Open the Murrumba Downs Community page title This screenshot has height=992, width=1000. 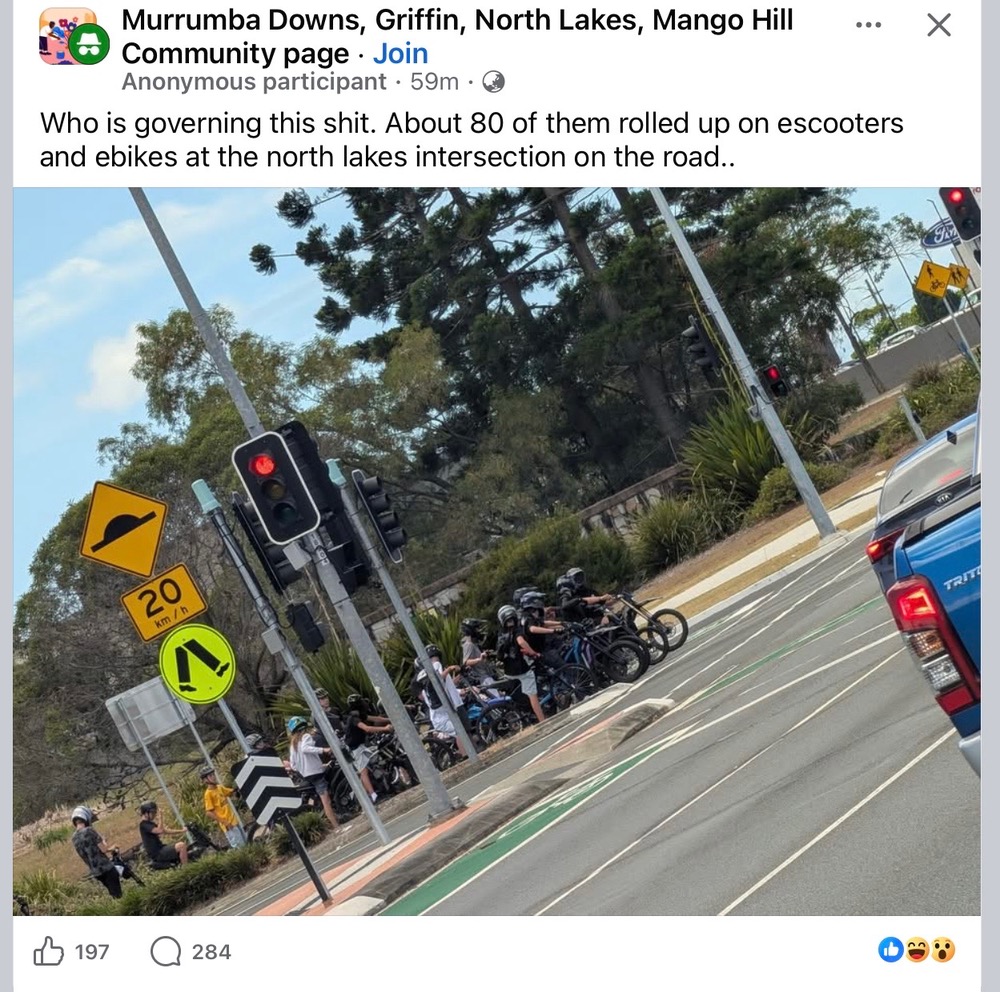point(457,37)
